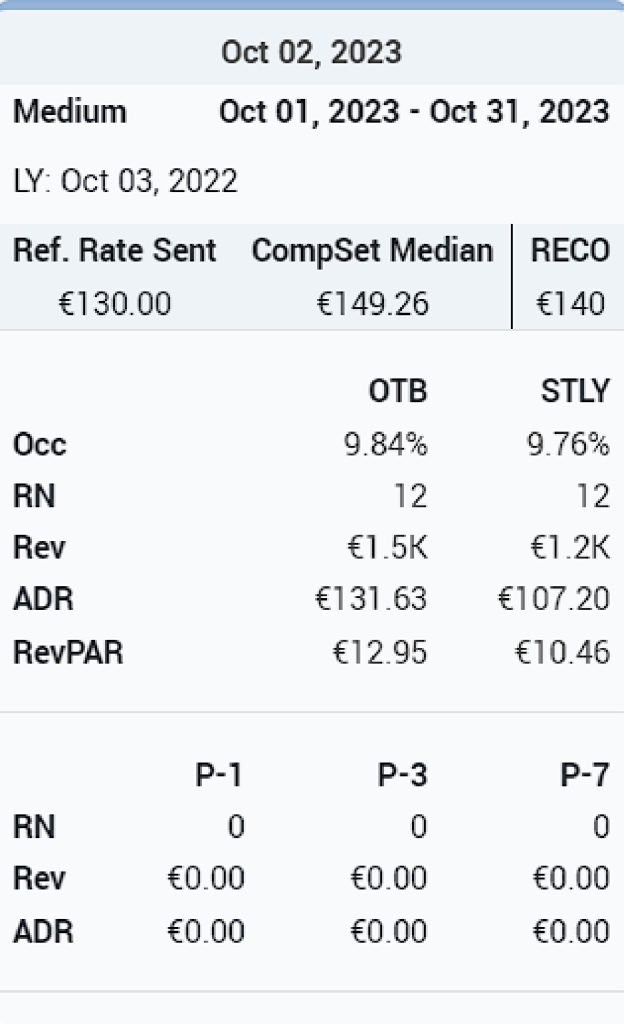
Task: Click the P-3 pickup column header
Action: coord(402,775)
